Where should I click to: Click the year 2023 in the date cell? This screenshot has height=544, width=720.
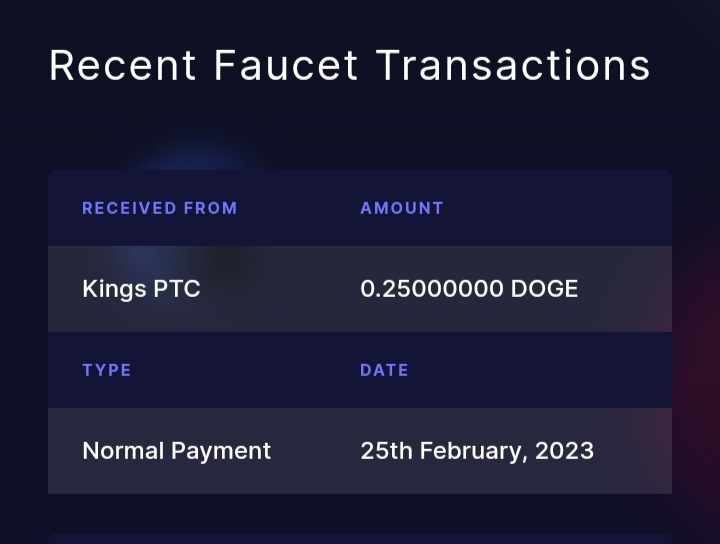564,451
